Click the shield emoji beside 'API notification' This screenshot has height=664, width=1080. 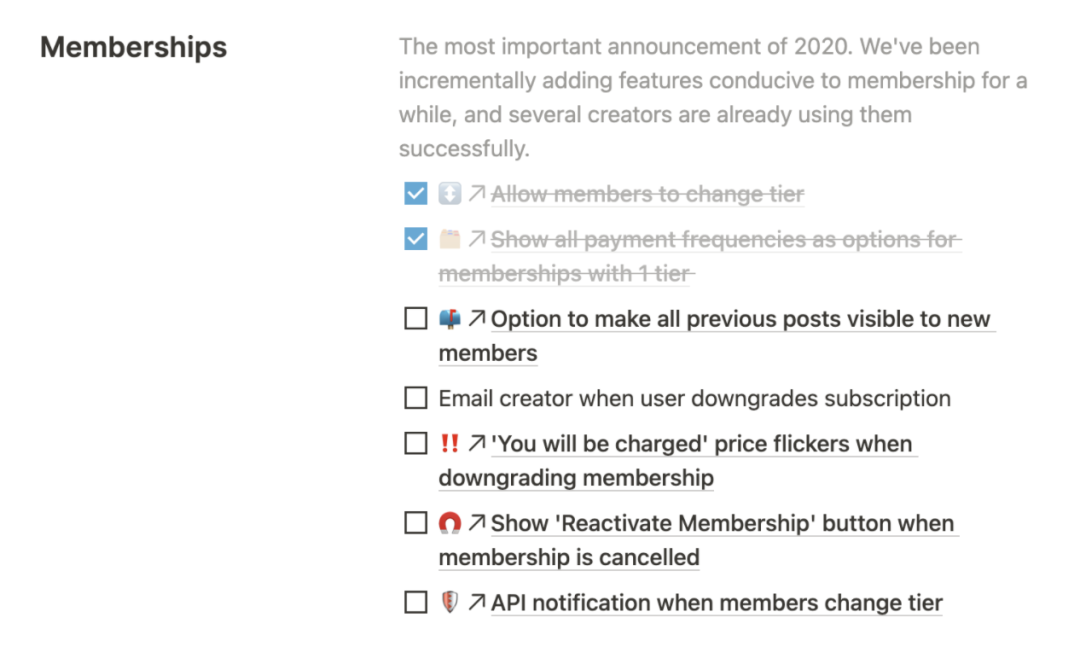click(449, 603)
